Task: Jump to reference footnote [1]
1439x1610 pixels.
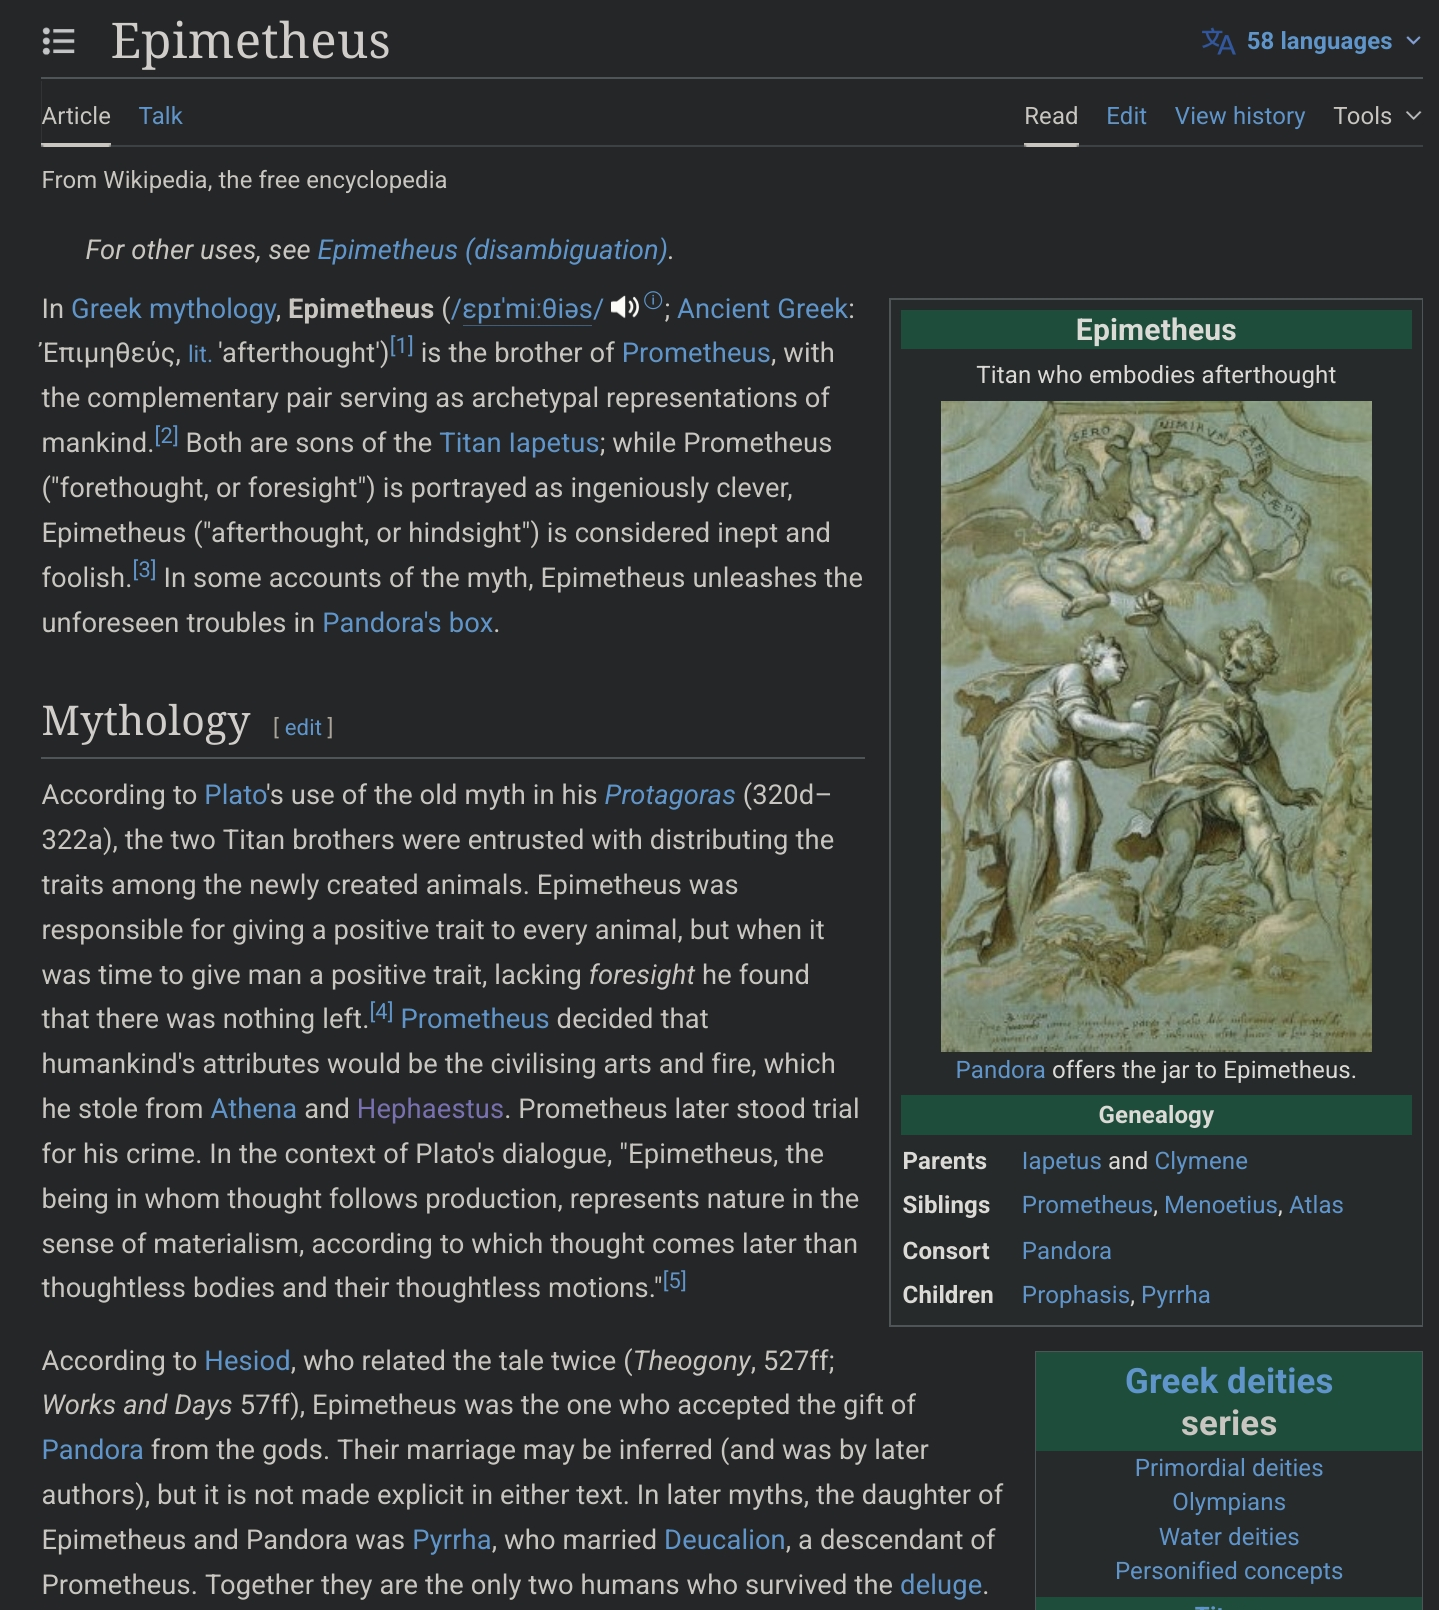Action: (401, 346)
